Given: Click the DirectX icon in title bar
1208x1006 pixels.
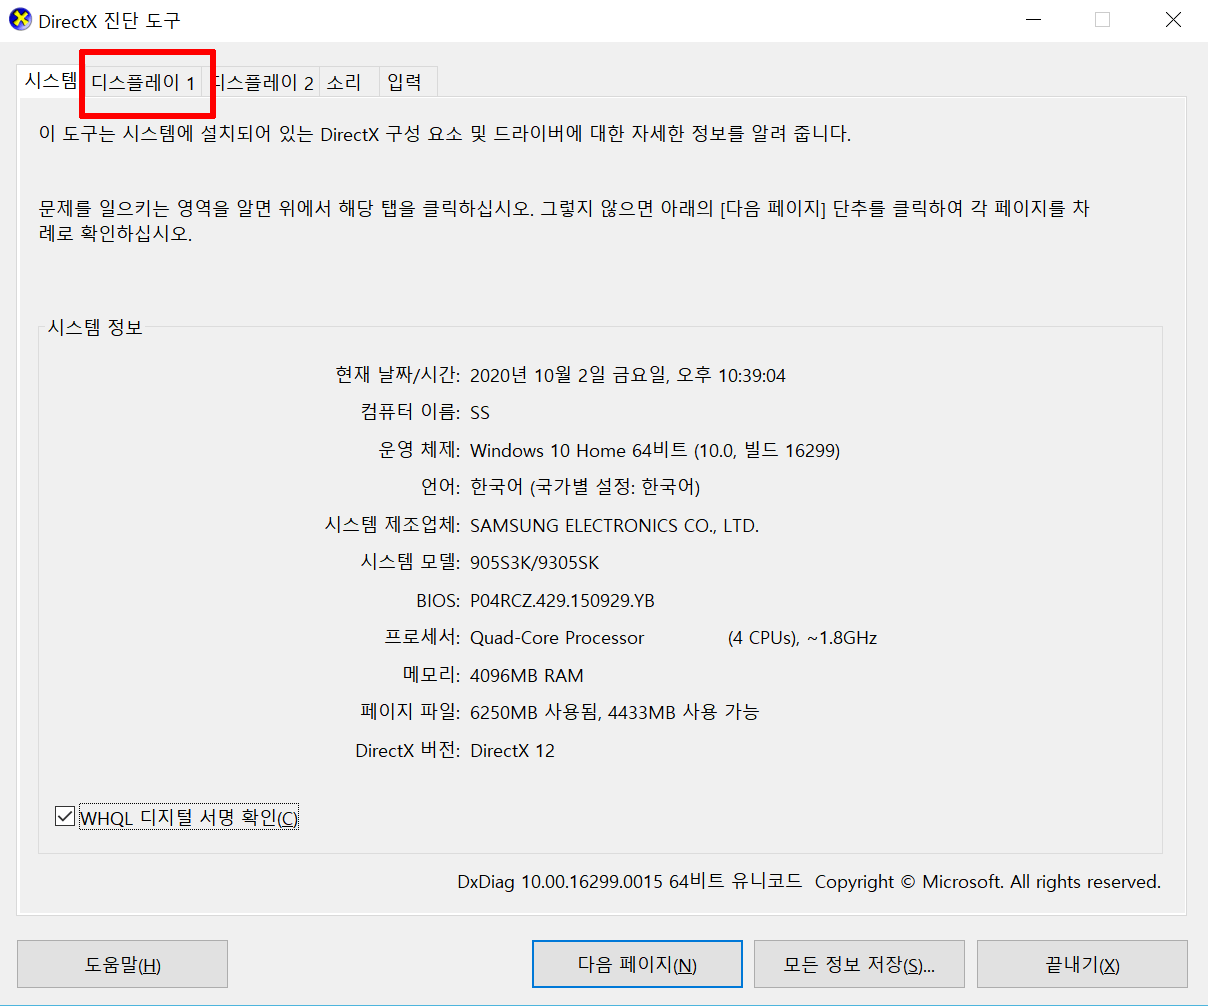Looking at the screenshot, I should 20,20.
